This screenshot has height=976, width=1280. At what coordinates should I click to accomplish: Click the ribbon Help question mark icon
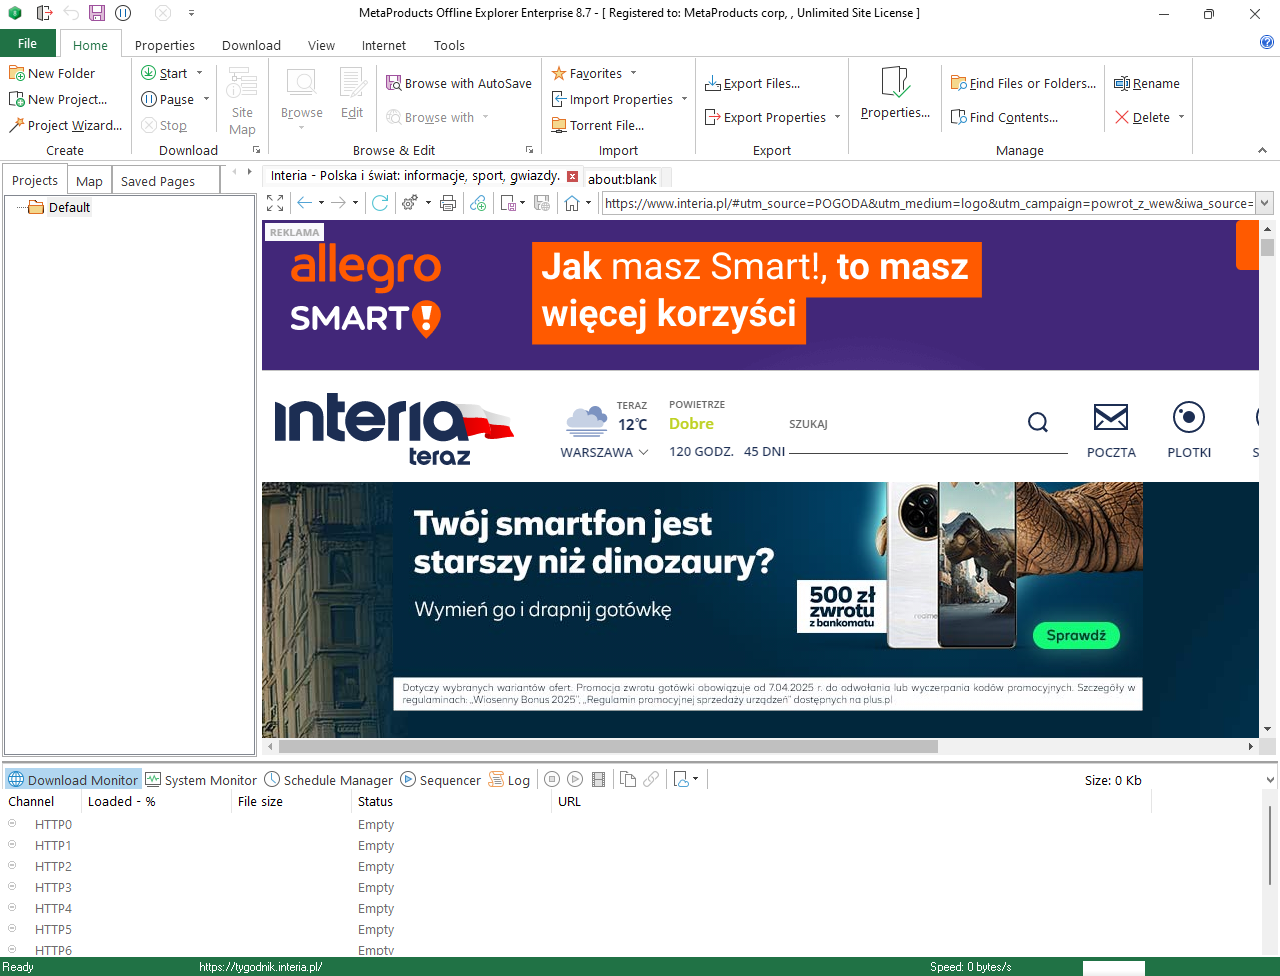(x=1267, y=43)
